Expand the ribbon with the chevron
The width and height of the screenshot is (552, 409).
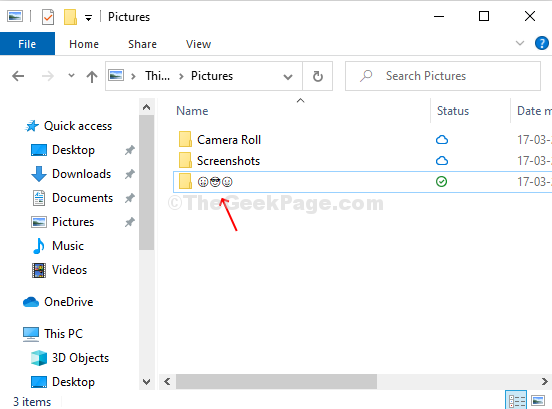(x=520, y=43)
